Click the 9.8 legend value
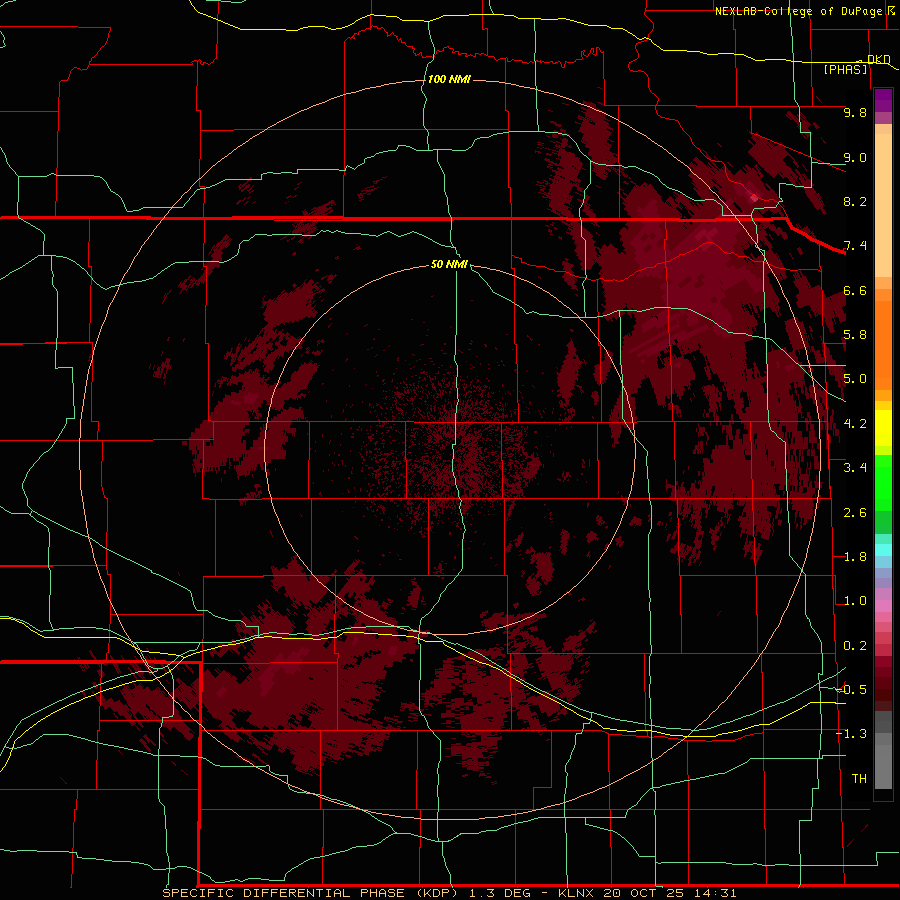 click(x=855, y=112)
